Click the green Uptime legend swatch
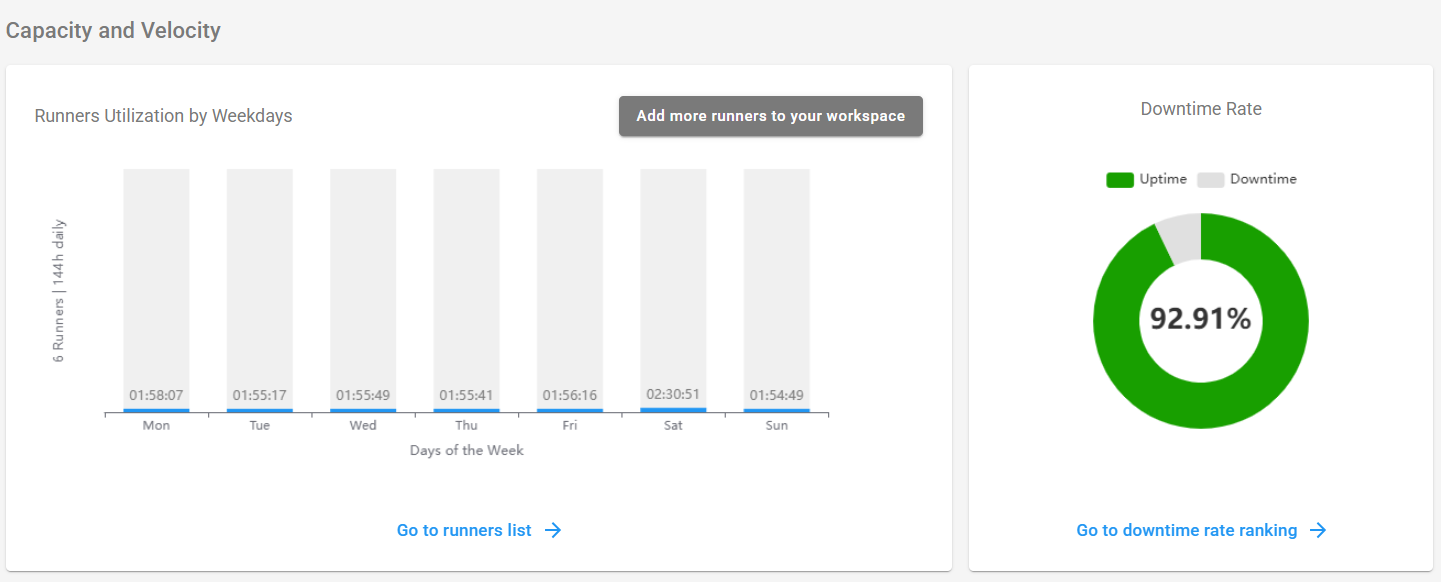1441x582 pixels. [x=1120, y=180]
